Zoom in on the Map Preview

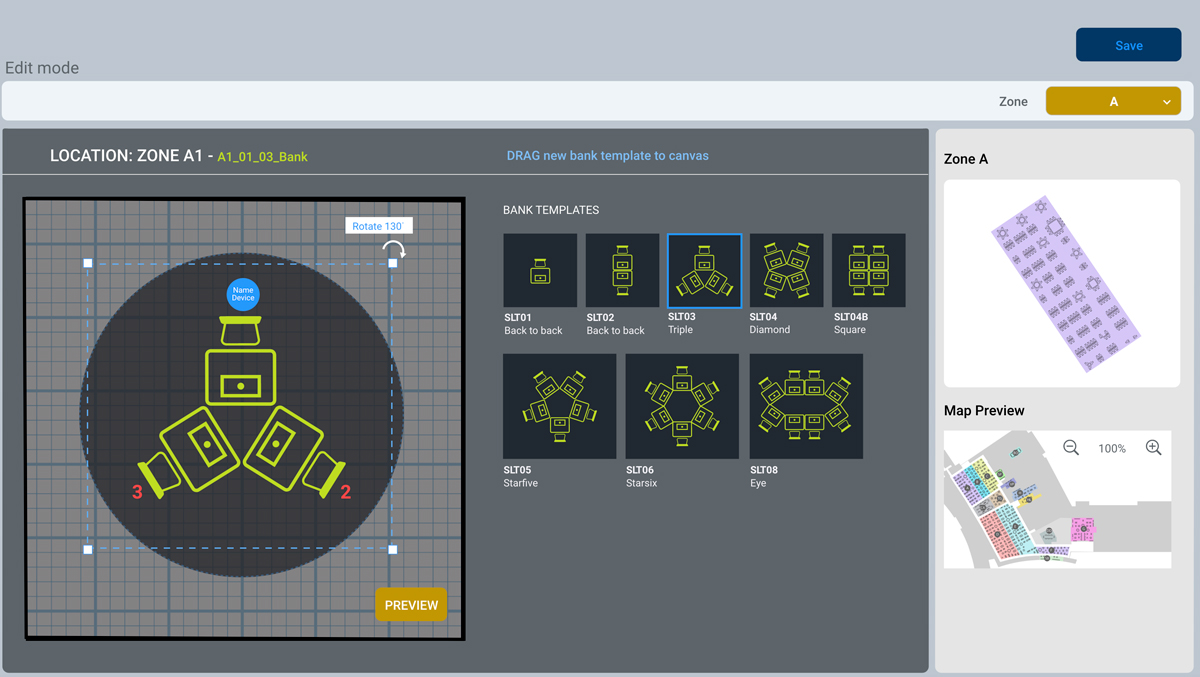(x=1154, y=448)
